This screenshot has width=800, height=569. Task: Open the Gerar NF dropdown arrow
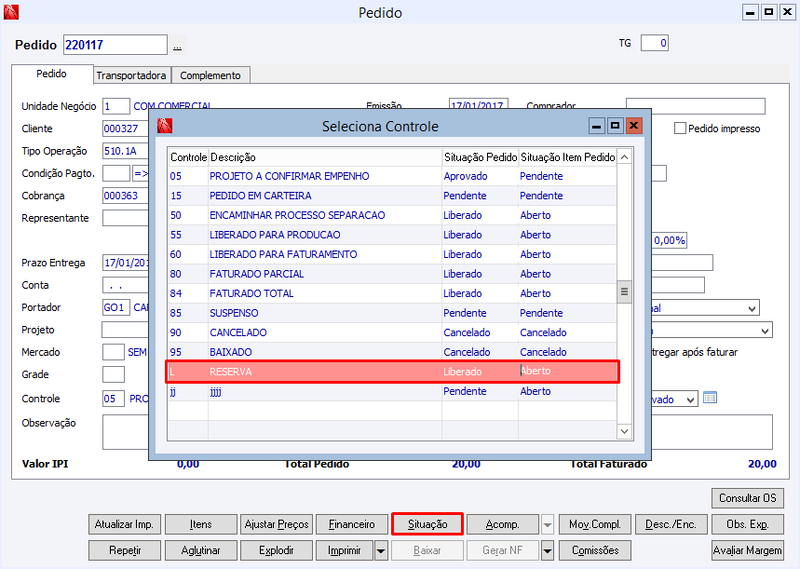coord(547,551)
